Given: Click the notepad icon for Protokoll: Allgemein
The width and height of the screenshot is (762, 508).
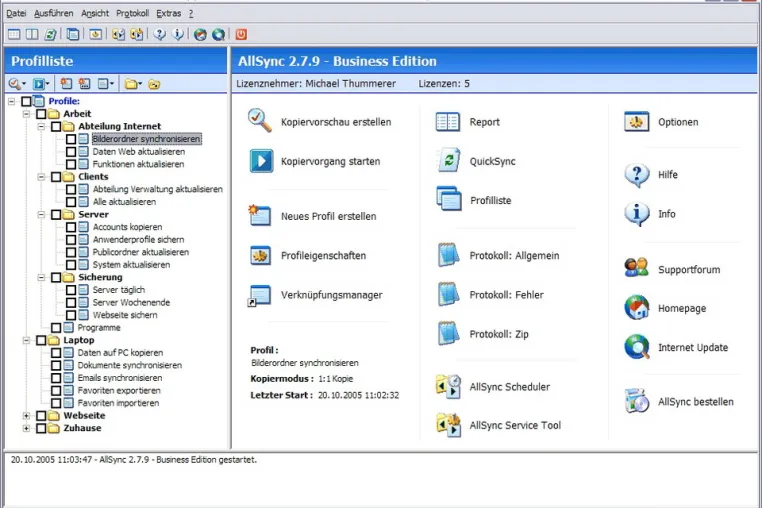Looking at the screenshot, I should [448, 255].
